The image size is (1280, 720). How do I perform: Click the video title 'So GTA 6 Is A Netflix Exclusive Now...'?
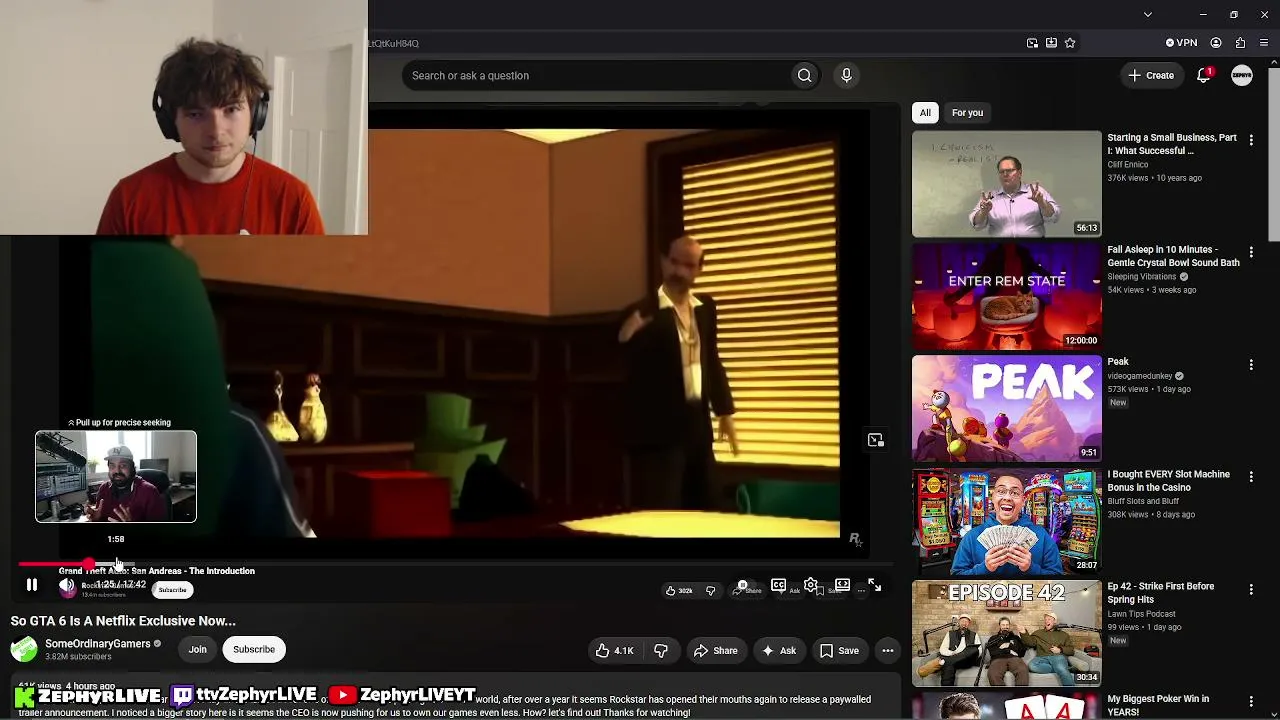pos(123,621)
